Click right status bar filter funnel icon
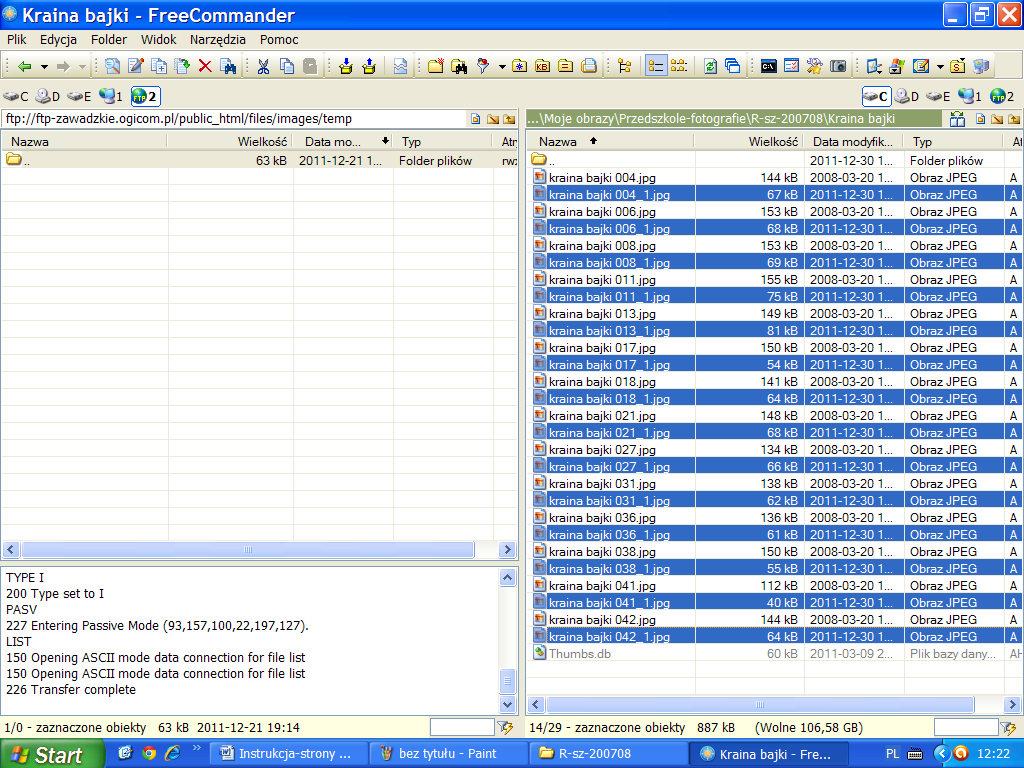Image resolution: width=1024 pixels, height=768 pixels. pos(1008,728)
